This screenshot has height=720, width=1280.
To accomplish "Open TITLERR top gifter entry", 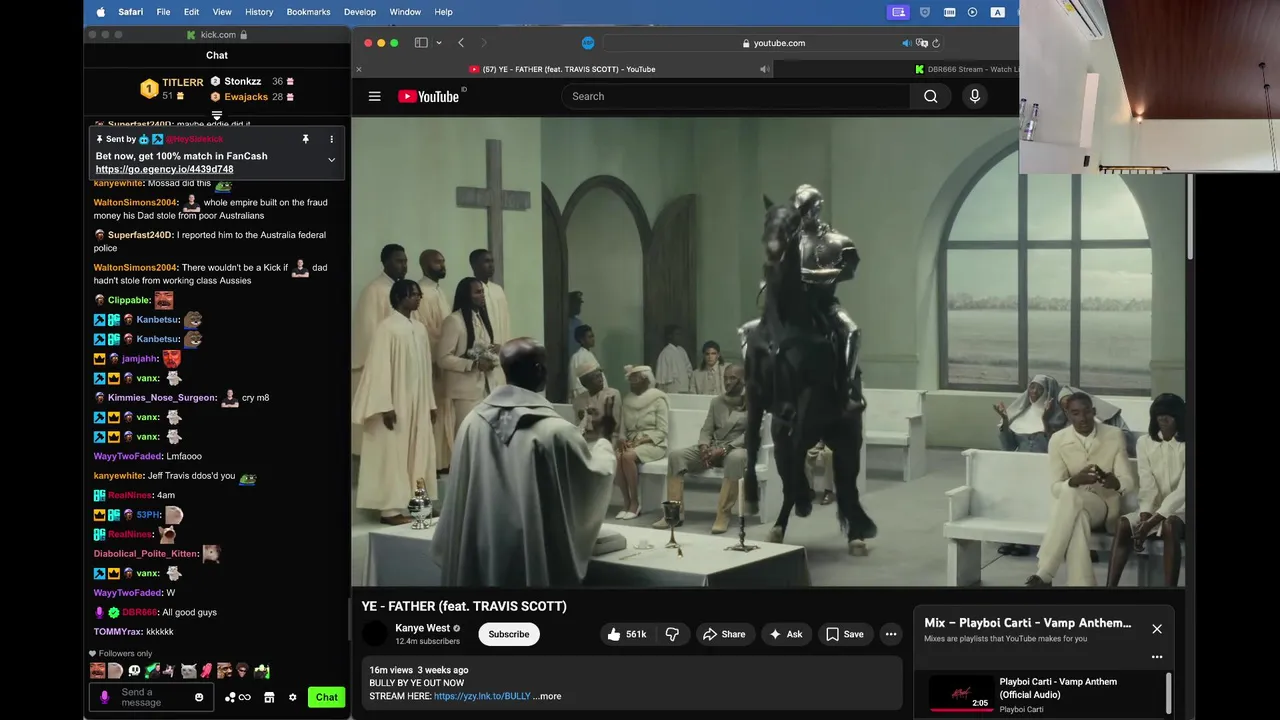I will (x=172, y=89).
